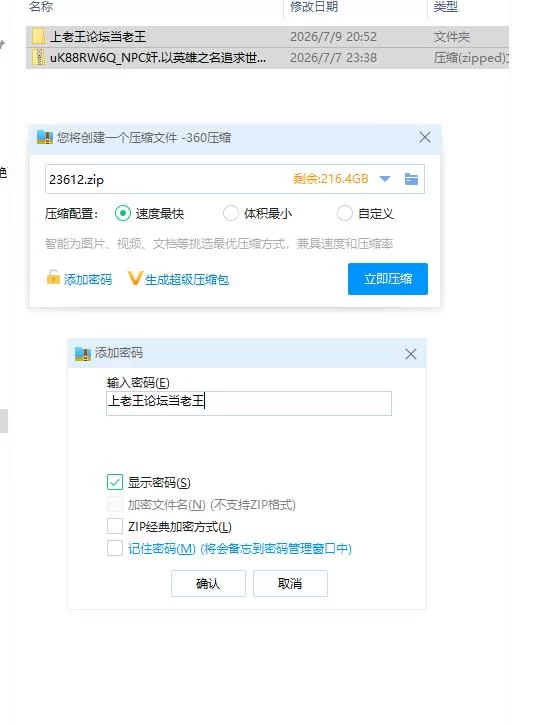Select the 自定义 compression option
543x725 pixels.
(345, 213)
